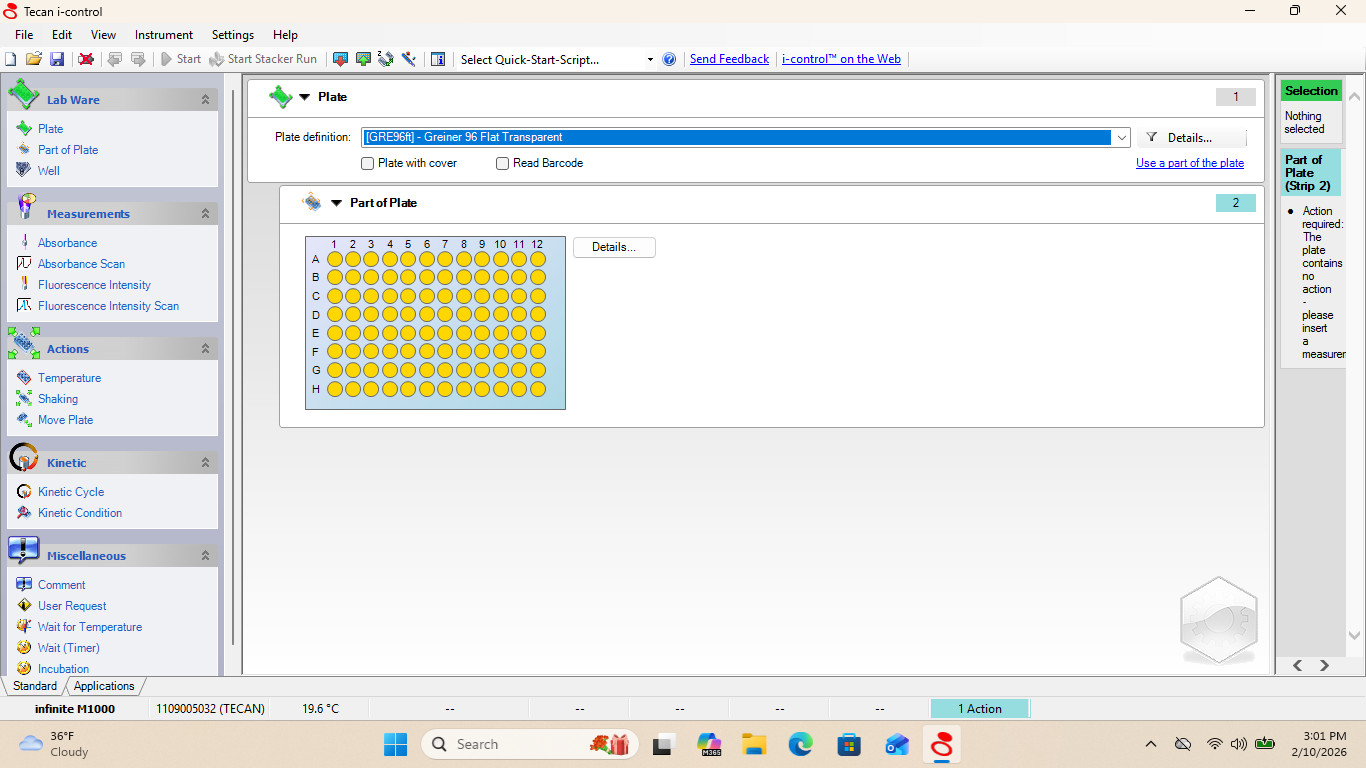Select Kinetic Cycle in the sidebar
This screenshot has width=1366, height=768.
click(71, 492)
